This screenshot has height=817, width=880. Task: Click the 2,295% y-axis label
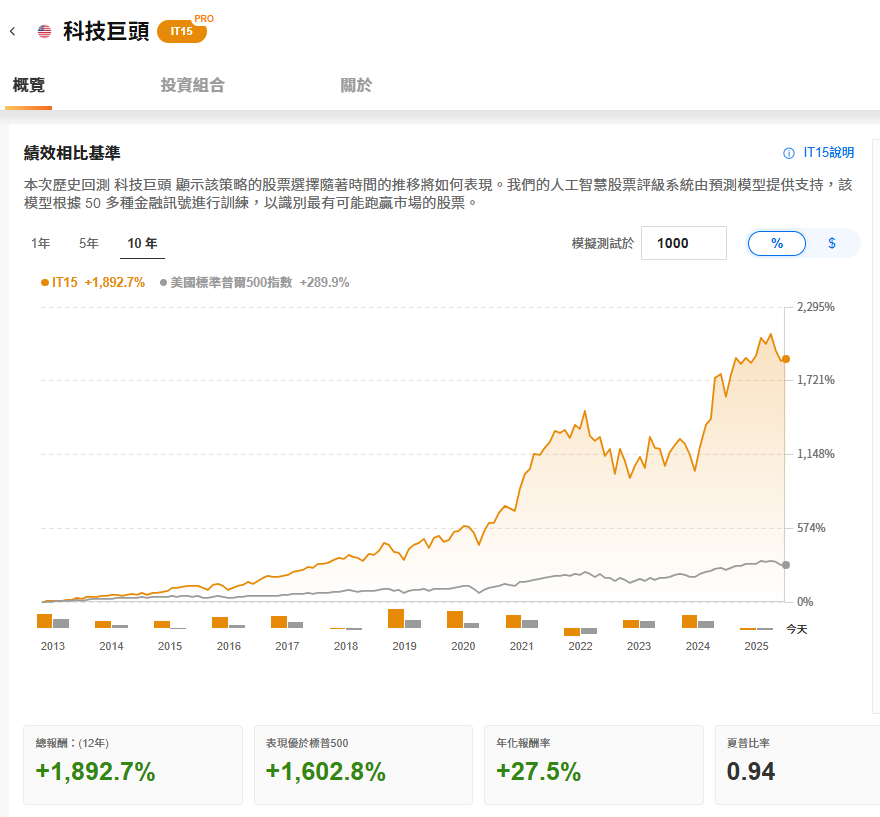pos(815,307)
